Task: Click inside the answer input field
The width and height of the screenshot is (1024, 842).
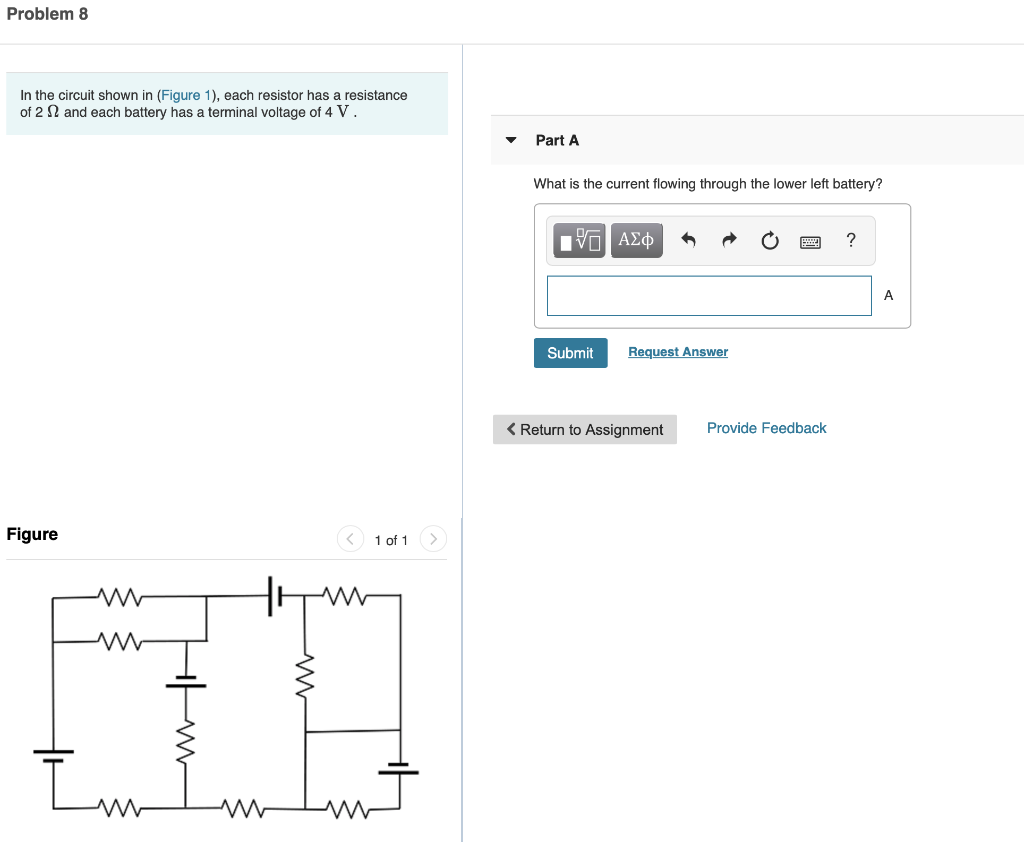Action: click(709, 295)
